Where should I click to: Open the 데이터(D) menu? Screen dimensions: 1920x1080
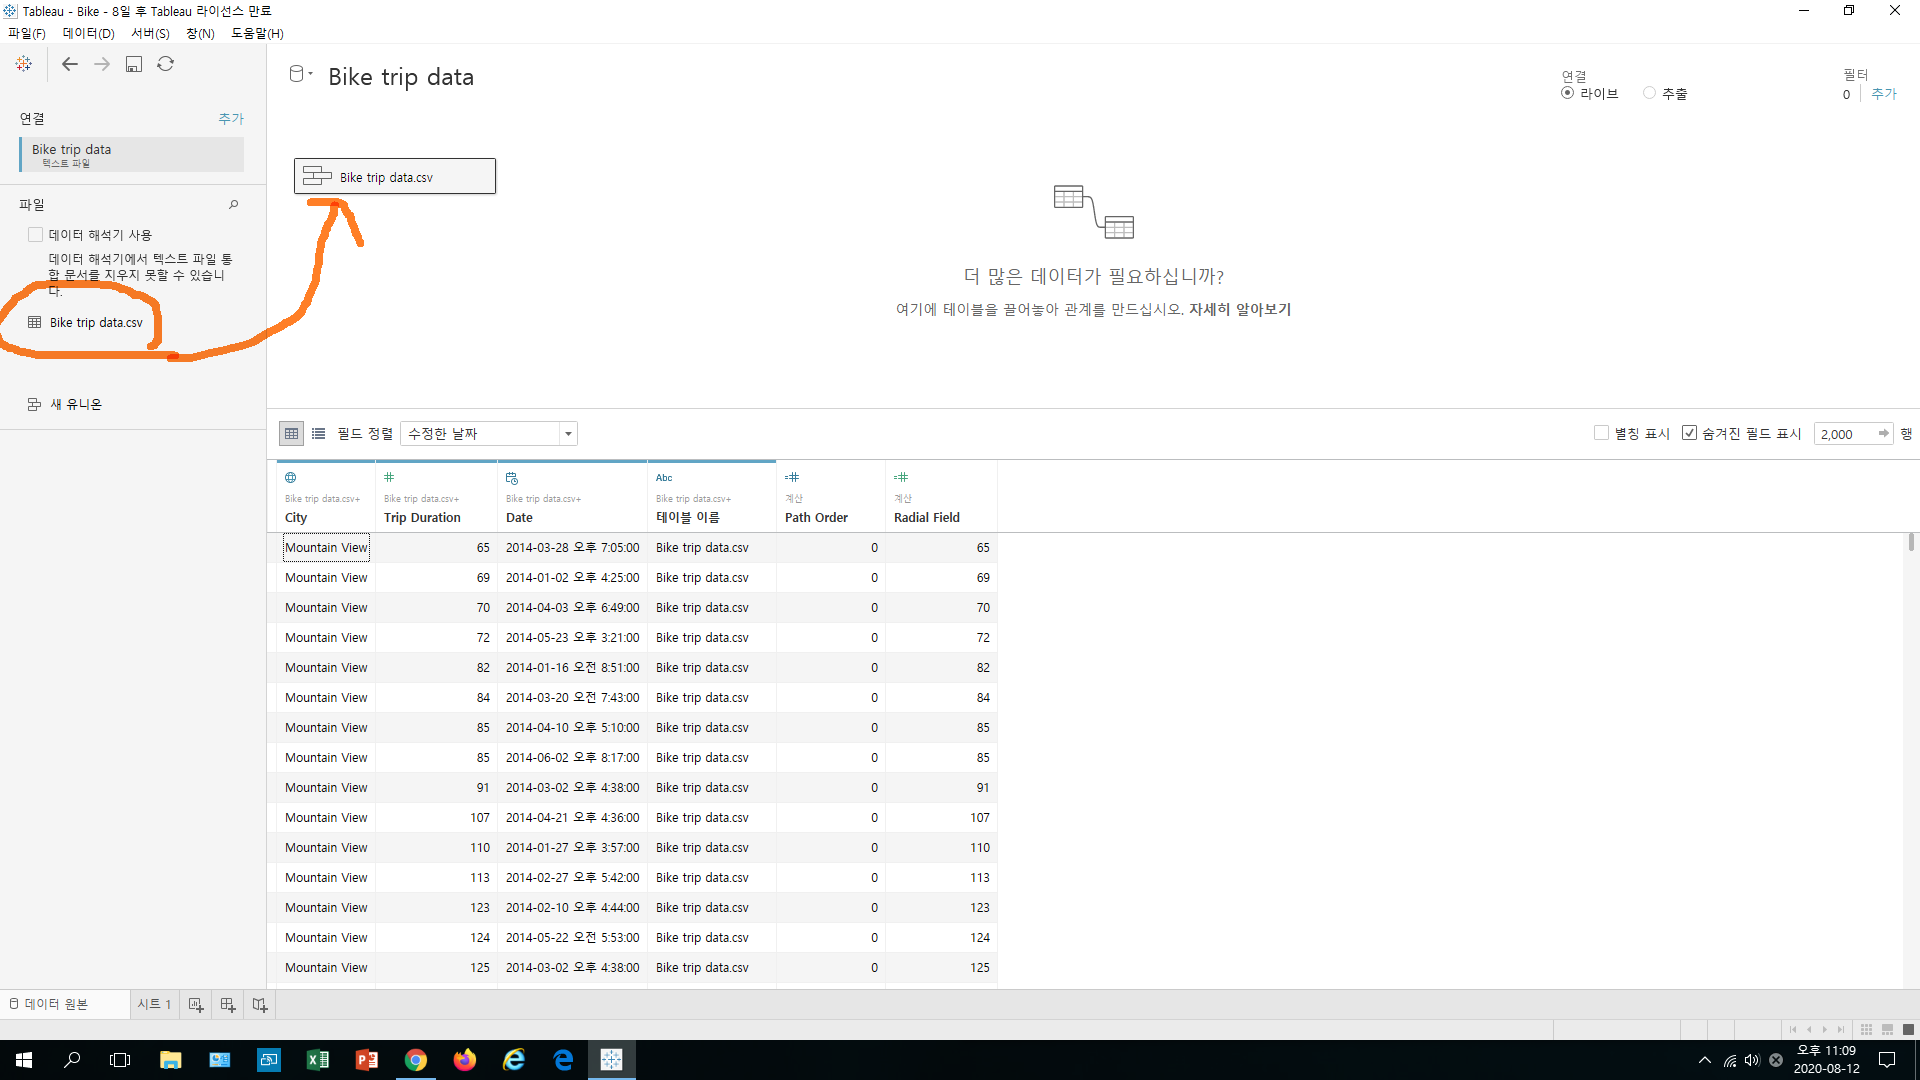pyautogui.click(x=89, y=33)
